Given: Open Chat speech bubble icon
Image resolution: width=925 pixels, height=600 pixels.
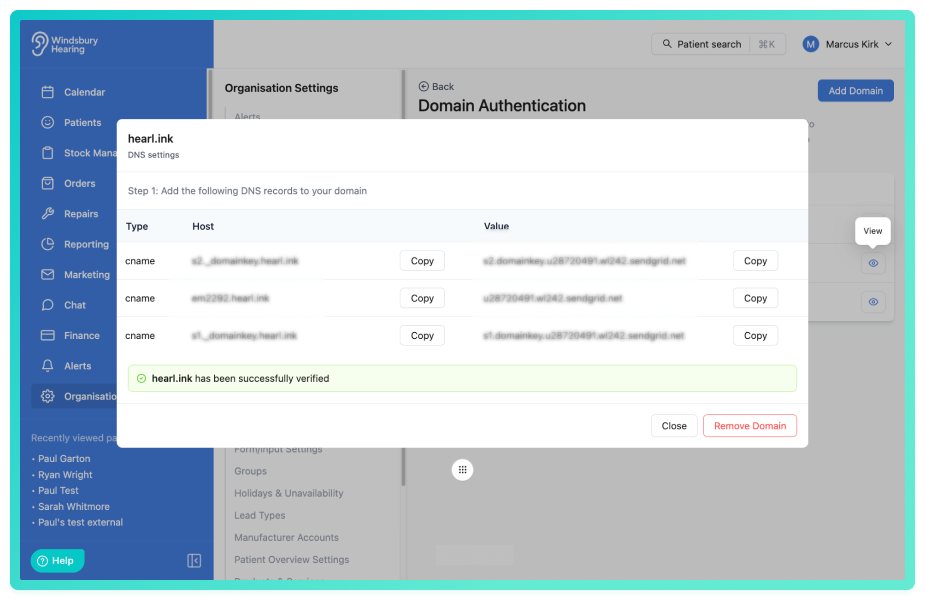Looking at the screenshot, I should pos(48,305).
